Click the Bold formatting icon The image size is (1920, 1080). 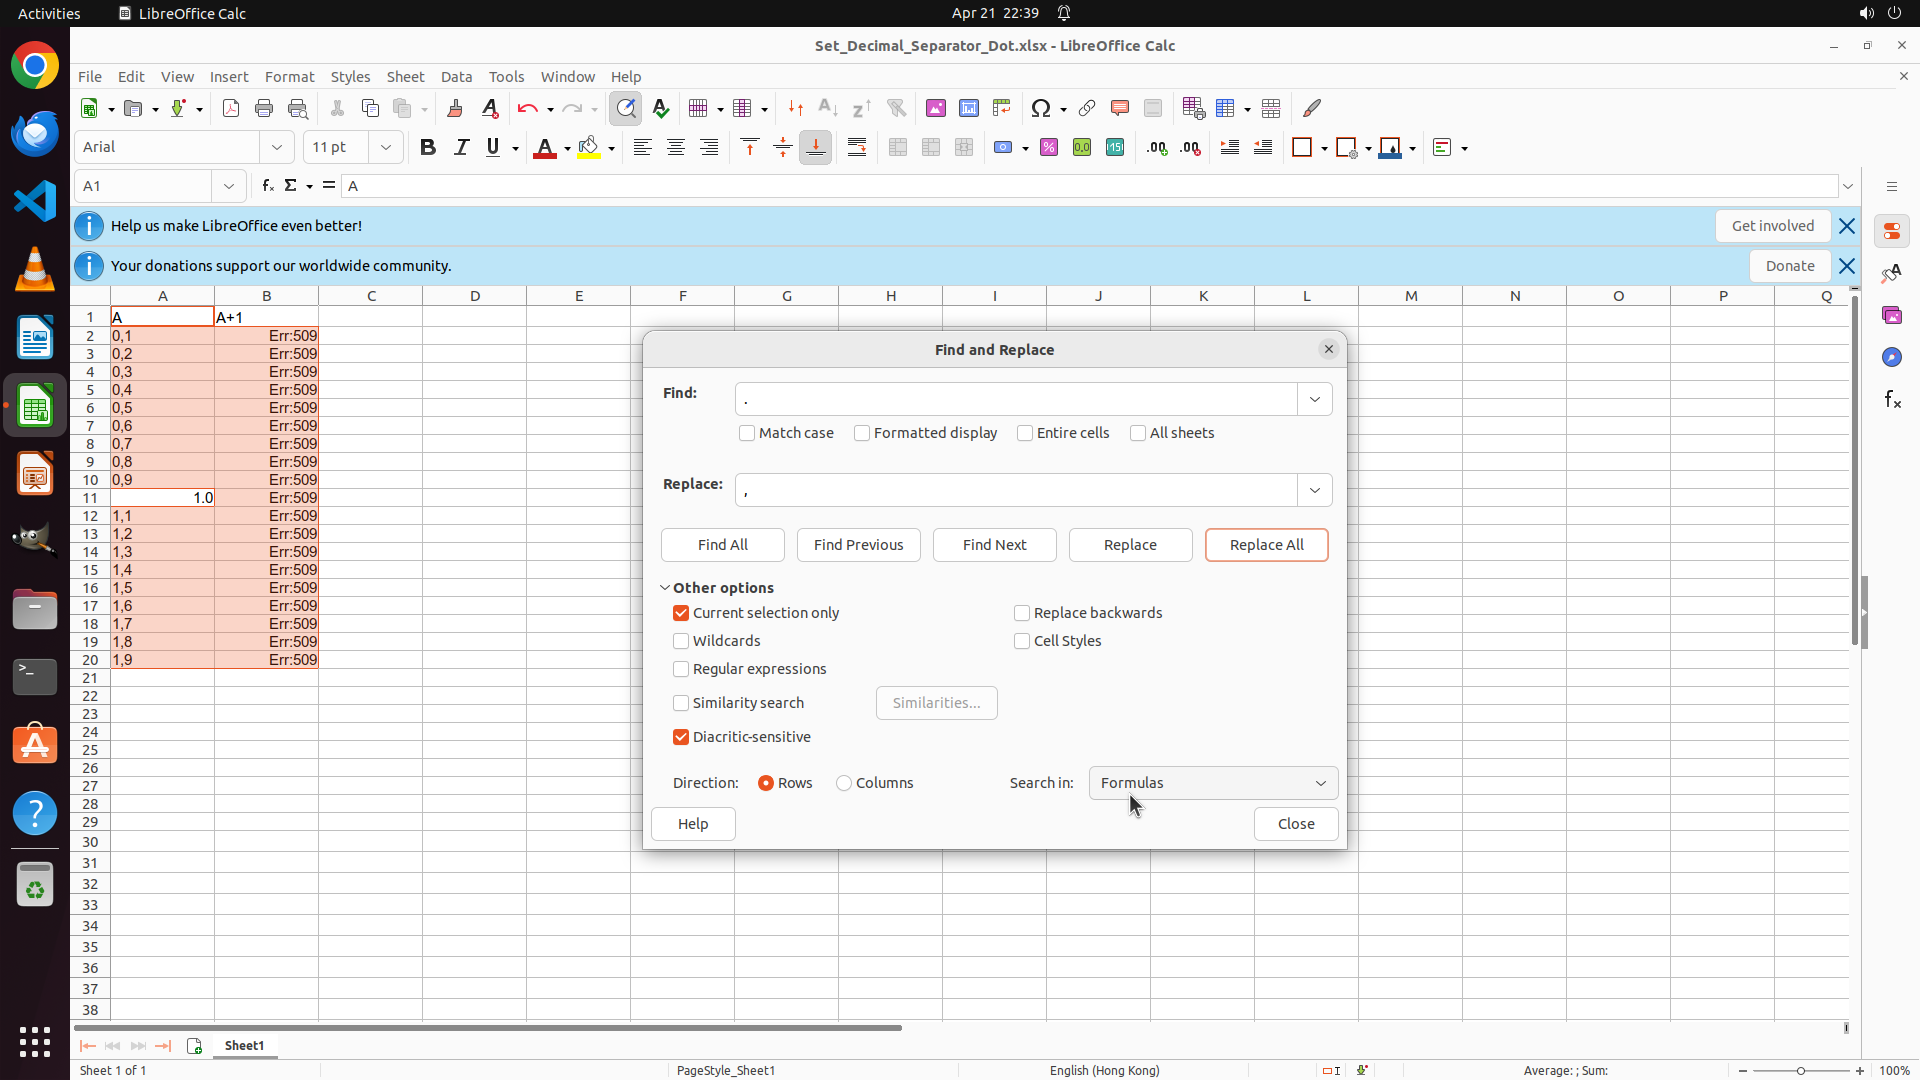tap(428, 148)
